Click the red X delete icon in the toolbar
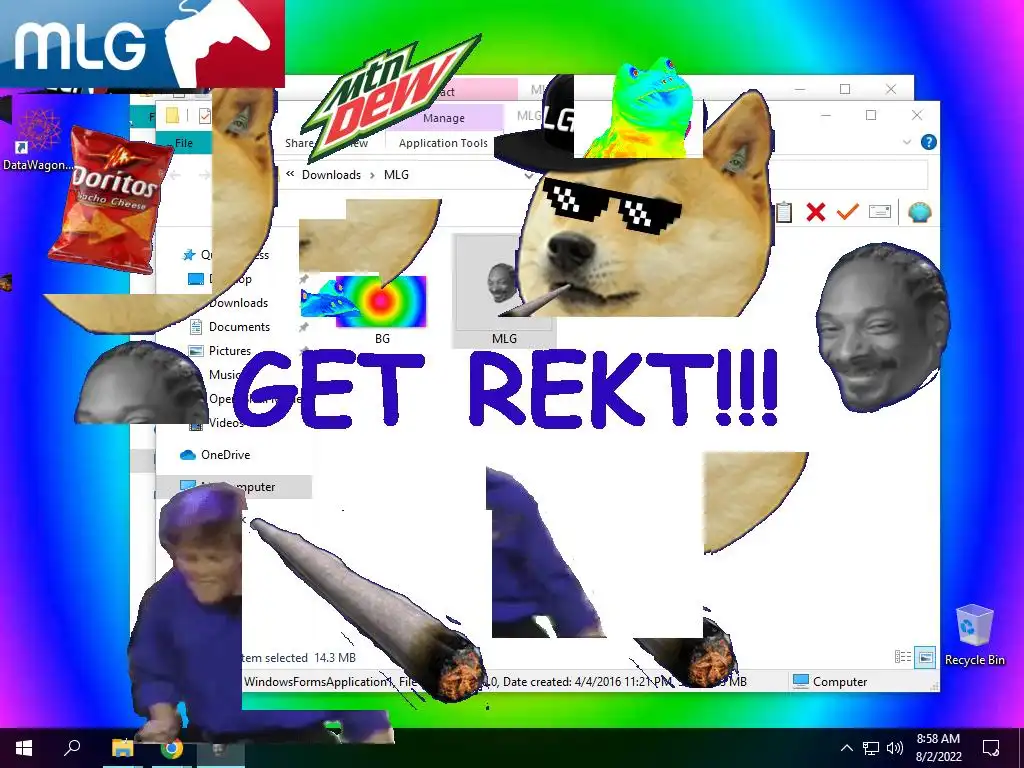Image resolution: width=1024 pixels, height=768 pixels. 816,212
